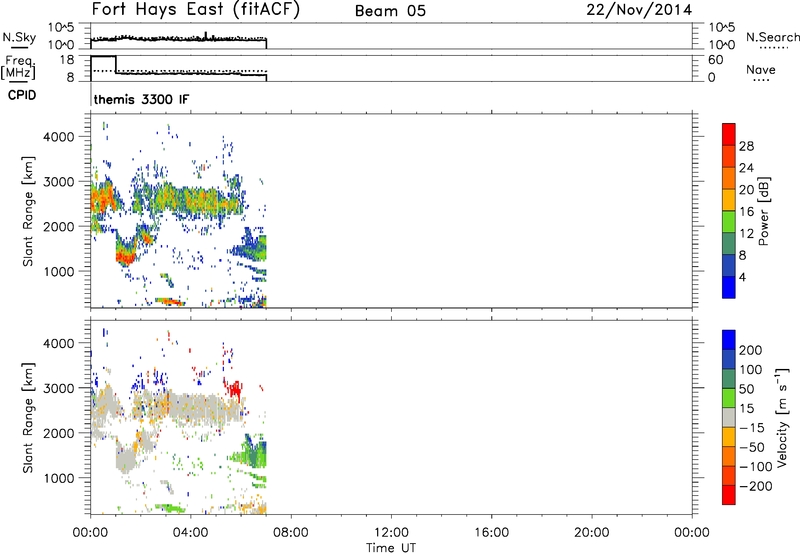Click the 'themis 3300 IF' text
800x554 pixels.
[x=141, y=99]
